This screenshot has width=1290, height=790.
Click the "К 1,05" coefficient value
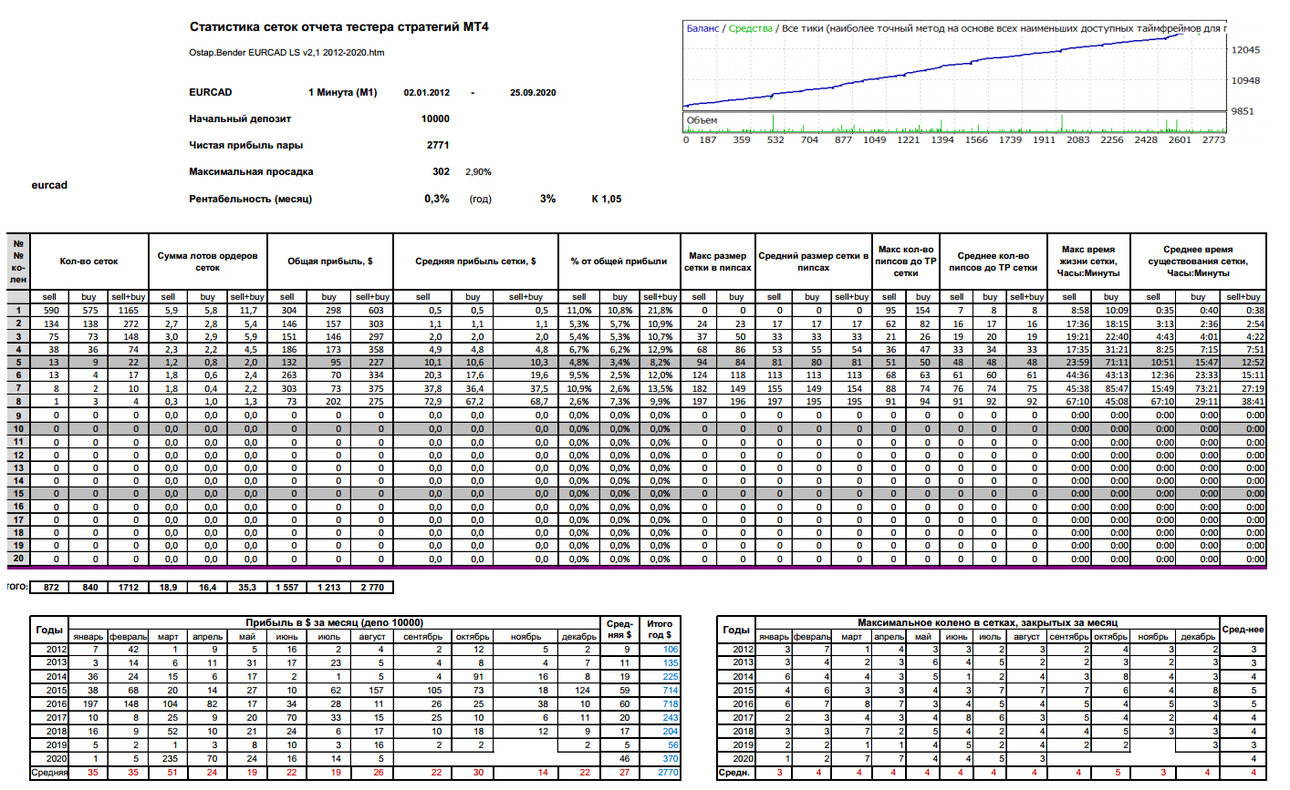tap(606, 199)
